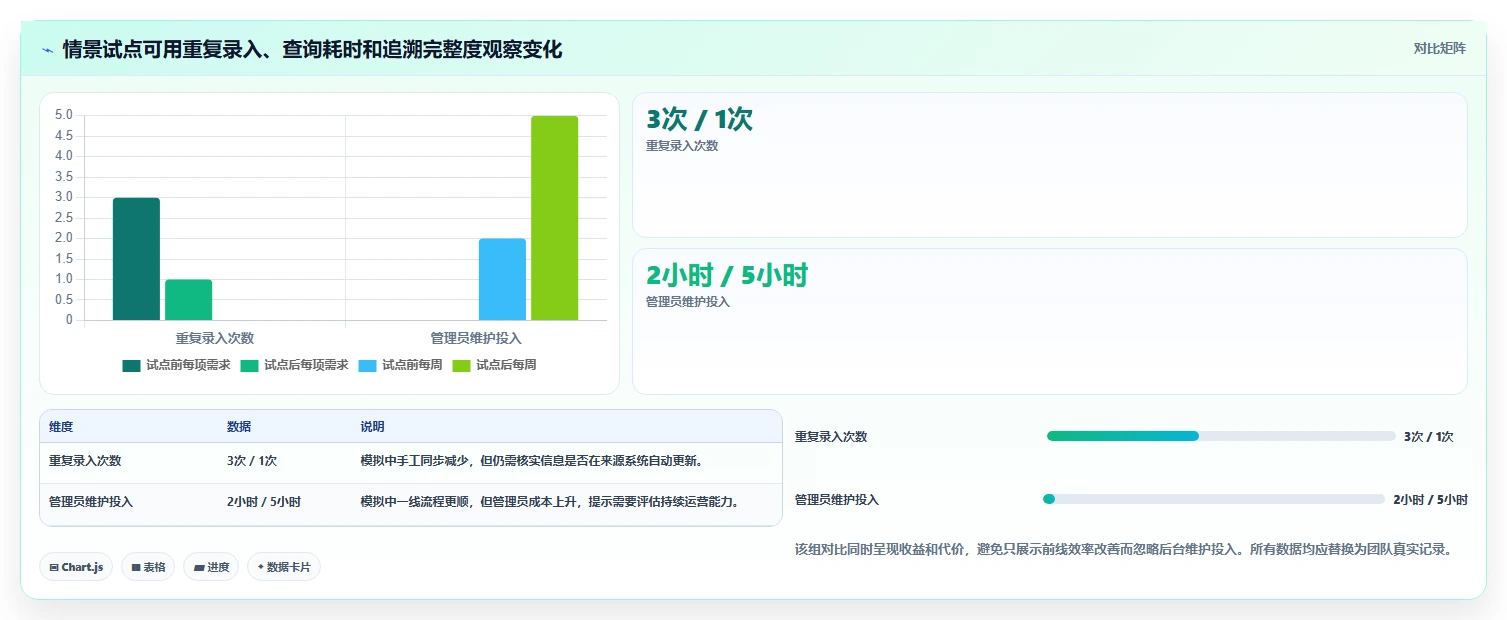Click the 说明 table column header

(x=372, y=427)
